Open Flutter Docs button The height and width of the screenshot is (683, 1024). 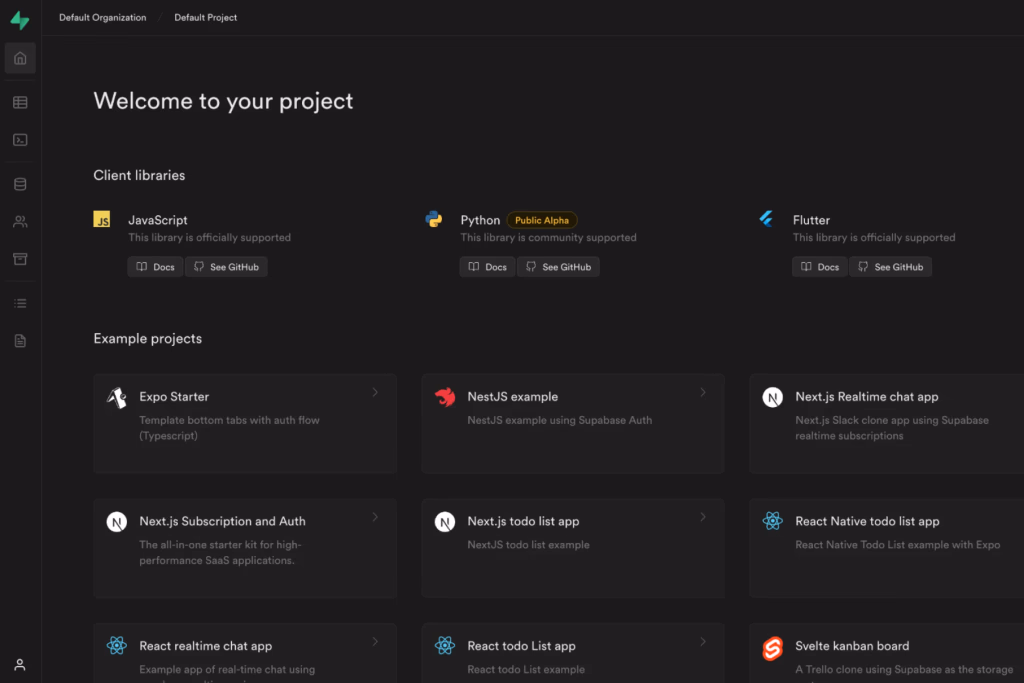820,267
